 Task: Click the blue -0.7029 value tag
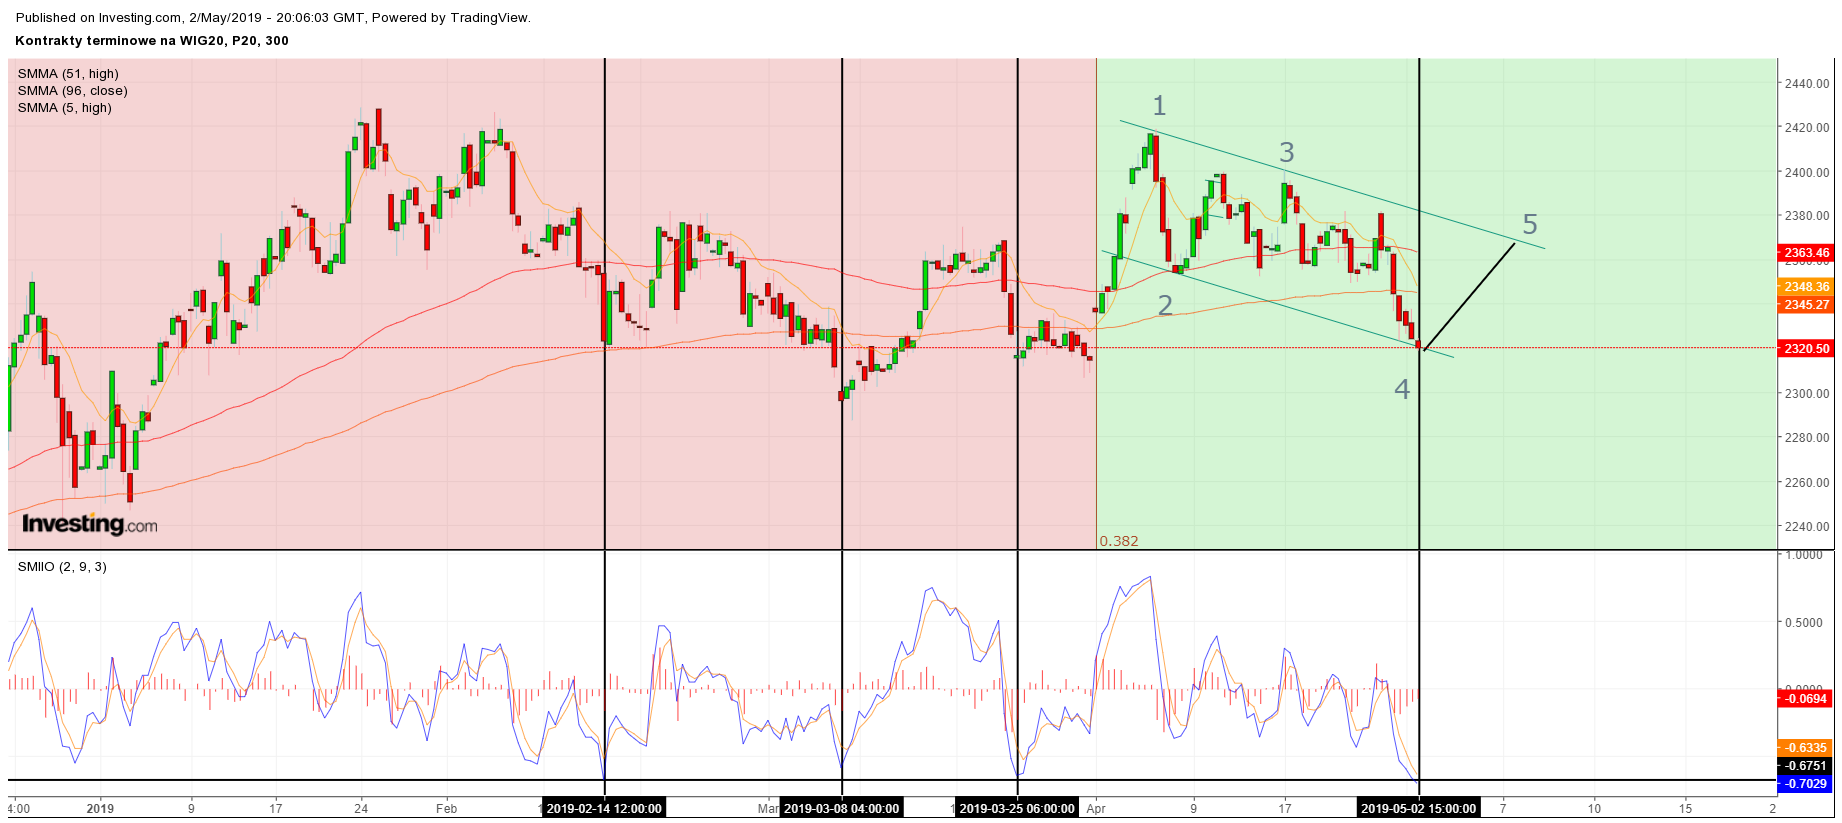coord(1806,784)
